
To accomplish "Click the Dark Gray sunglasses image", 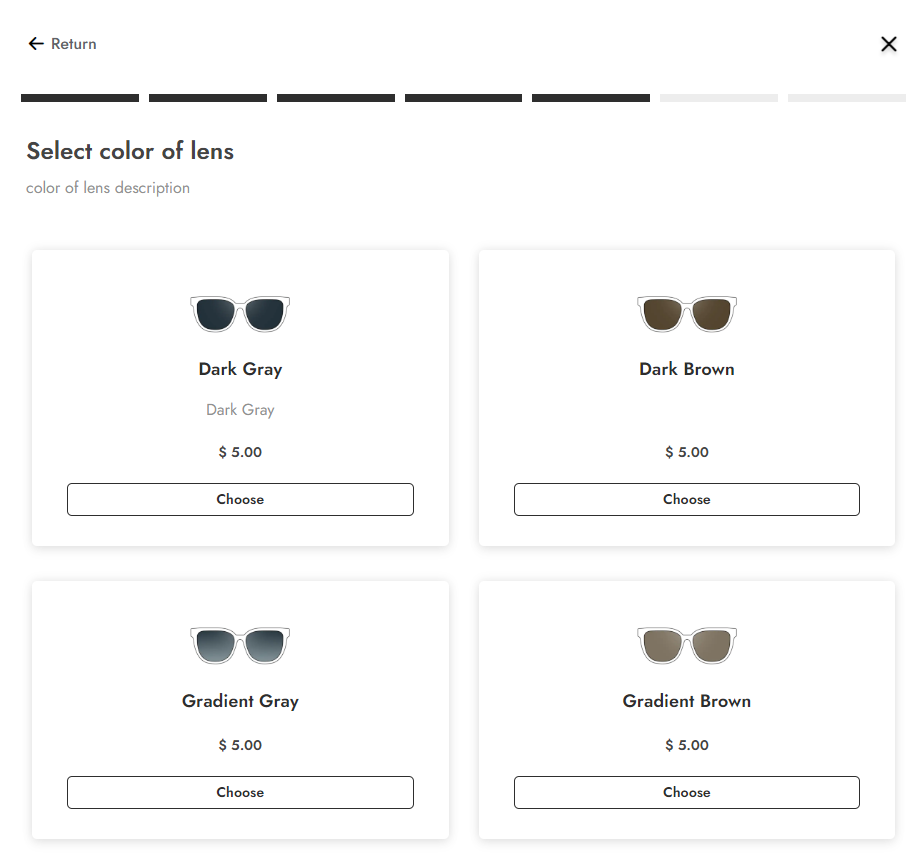I will point(240,314).
